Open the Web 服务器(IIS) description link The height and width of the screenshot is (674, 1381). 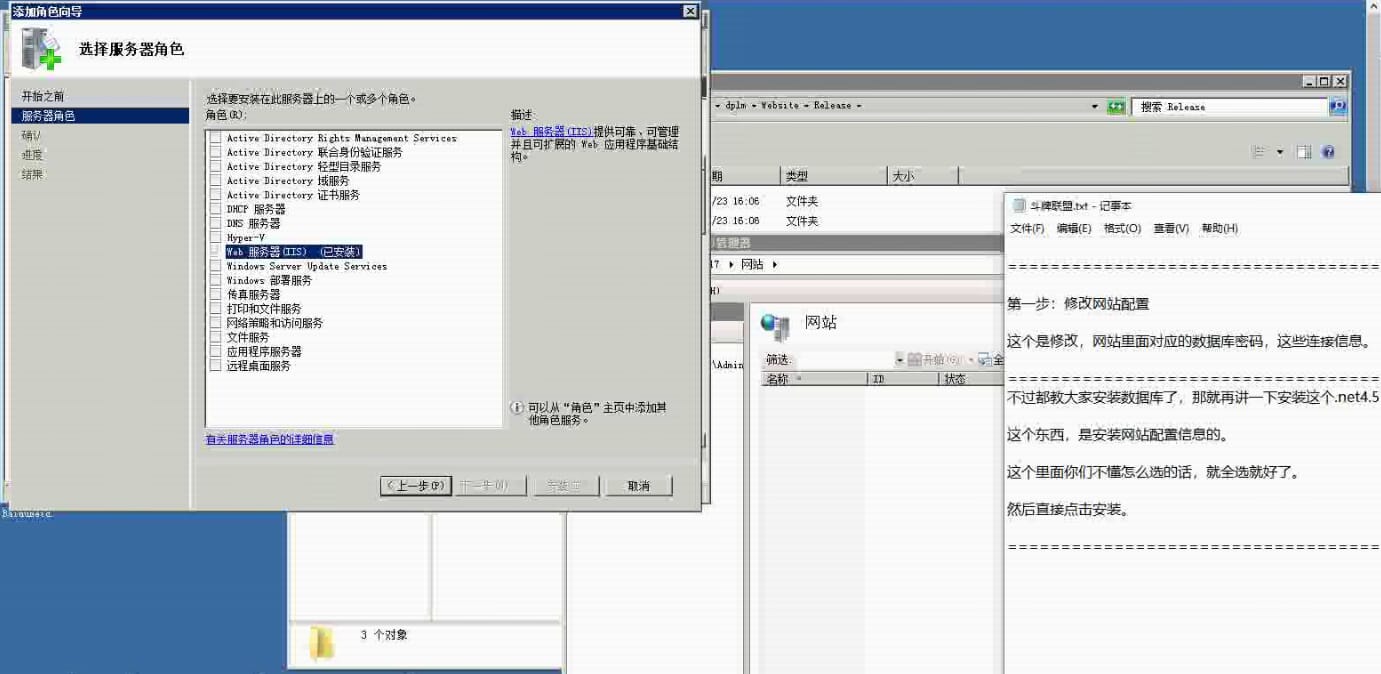551,132
